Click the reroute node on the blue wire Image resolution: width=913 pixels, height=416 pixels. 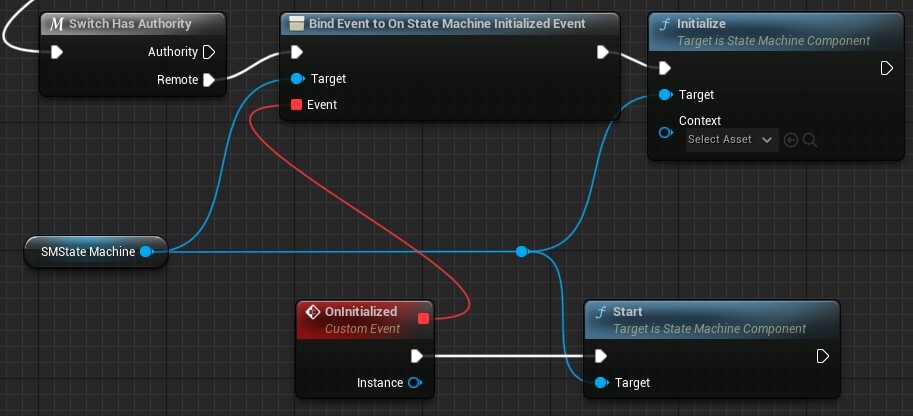pos(521,252)
